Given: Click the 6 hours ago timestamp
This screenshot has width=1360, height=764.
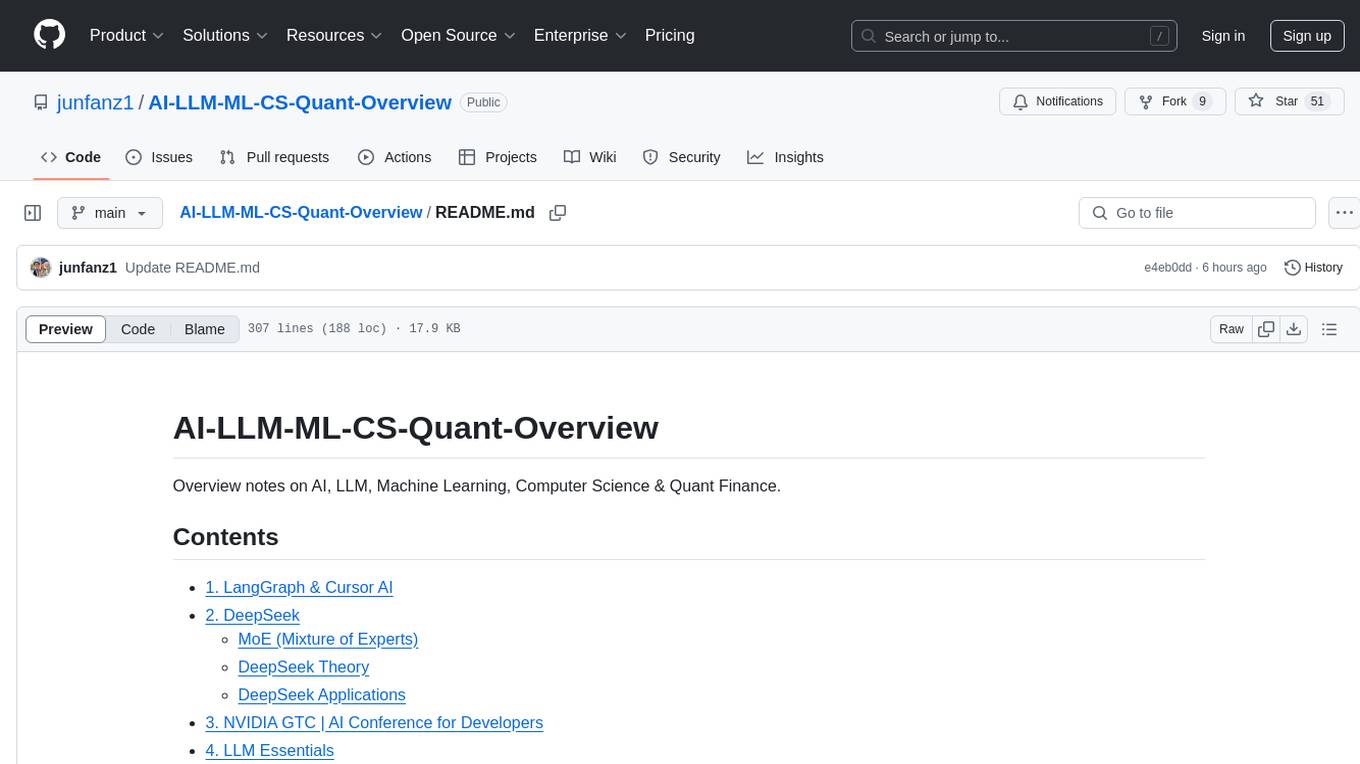Looking at the screenshot, I should 1233,267.
